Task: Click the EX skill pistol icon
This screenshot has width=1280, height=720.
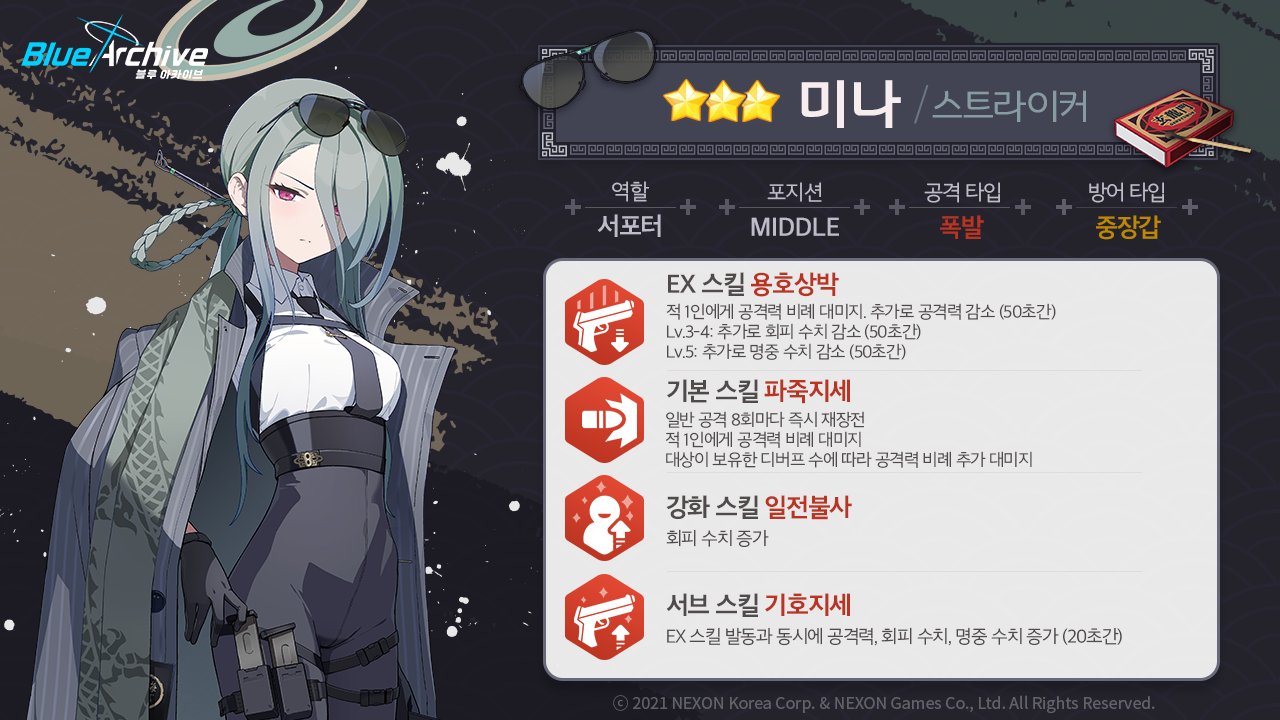Action: tap(604, 315)
